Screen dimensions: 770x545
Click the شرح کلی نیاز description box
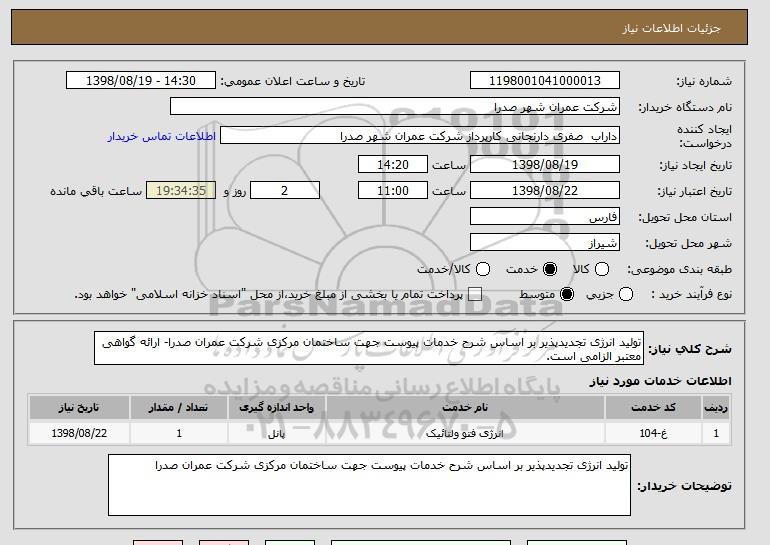(x=369, y=349)
